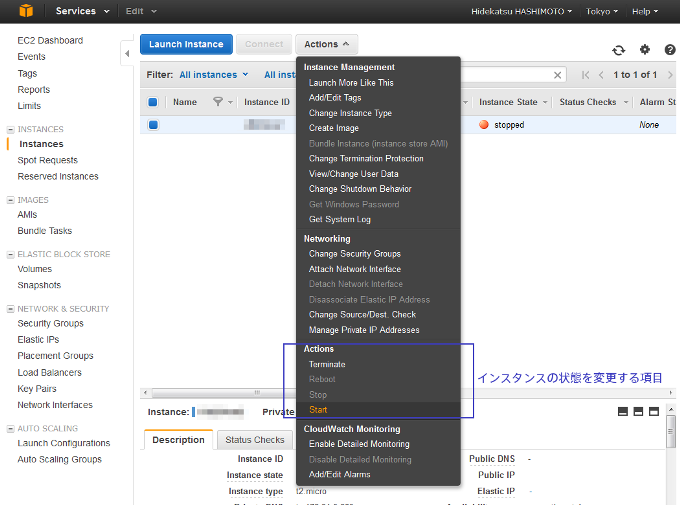Refresh the instance list

tap(618, 50)
